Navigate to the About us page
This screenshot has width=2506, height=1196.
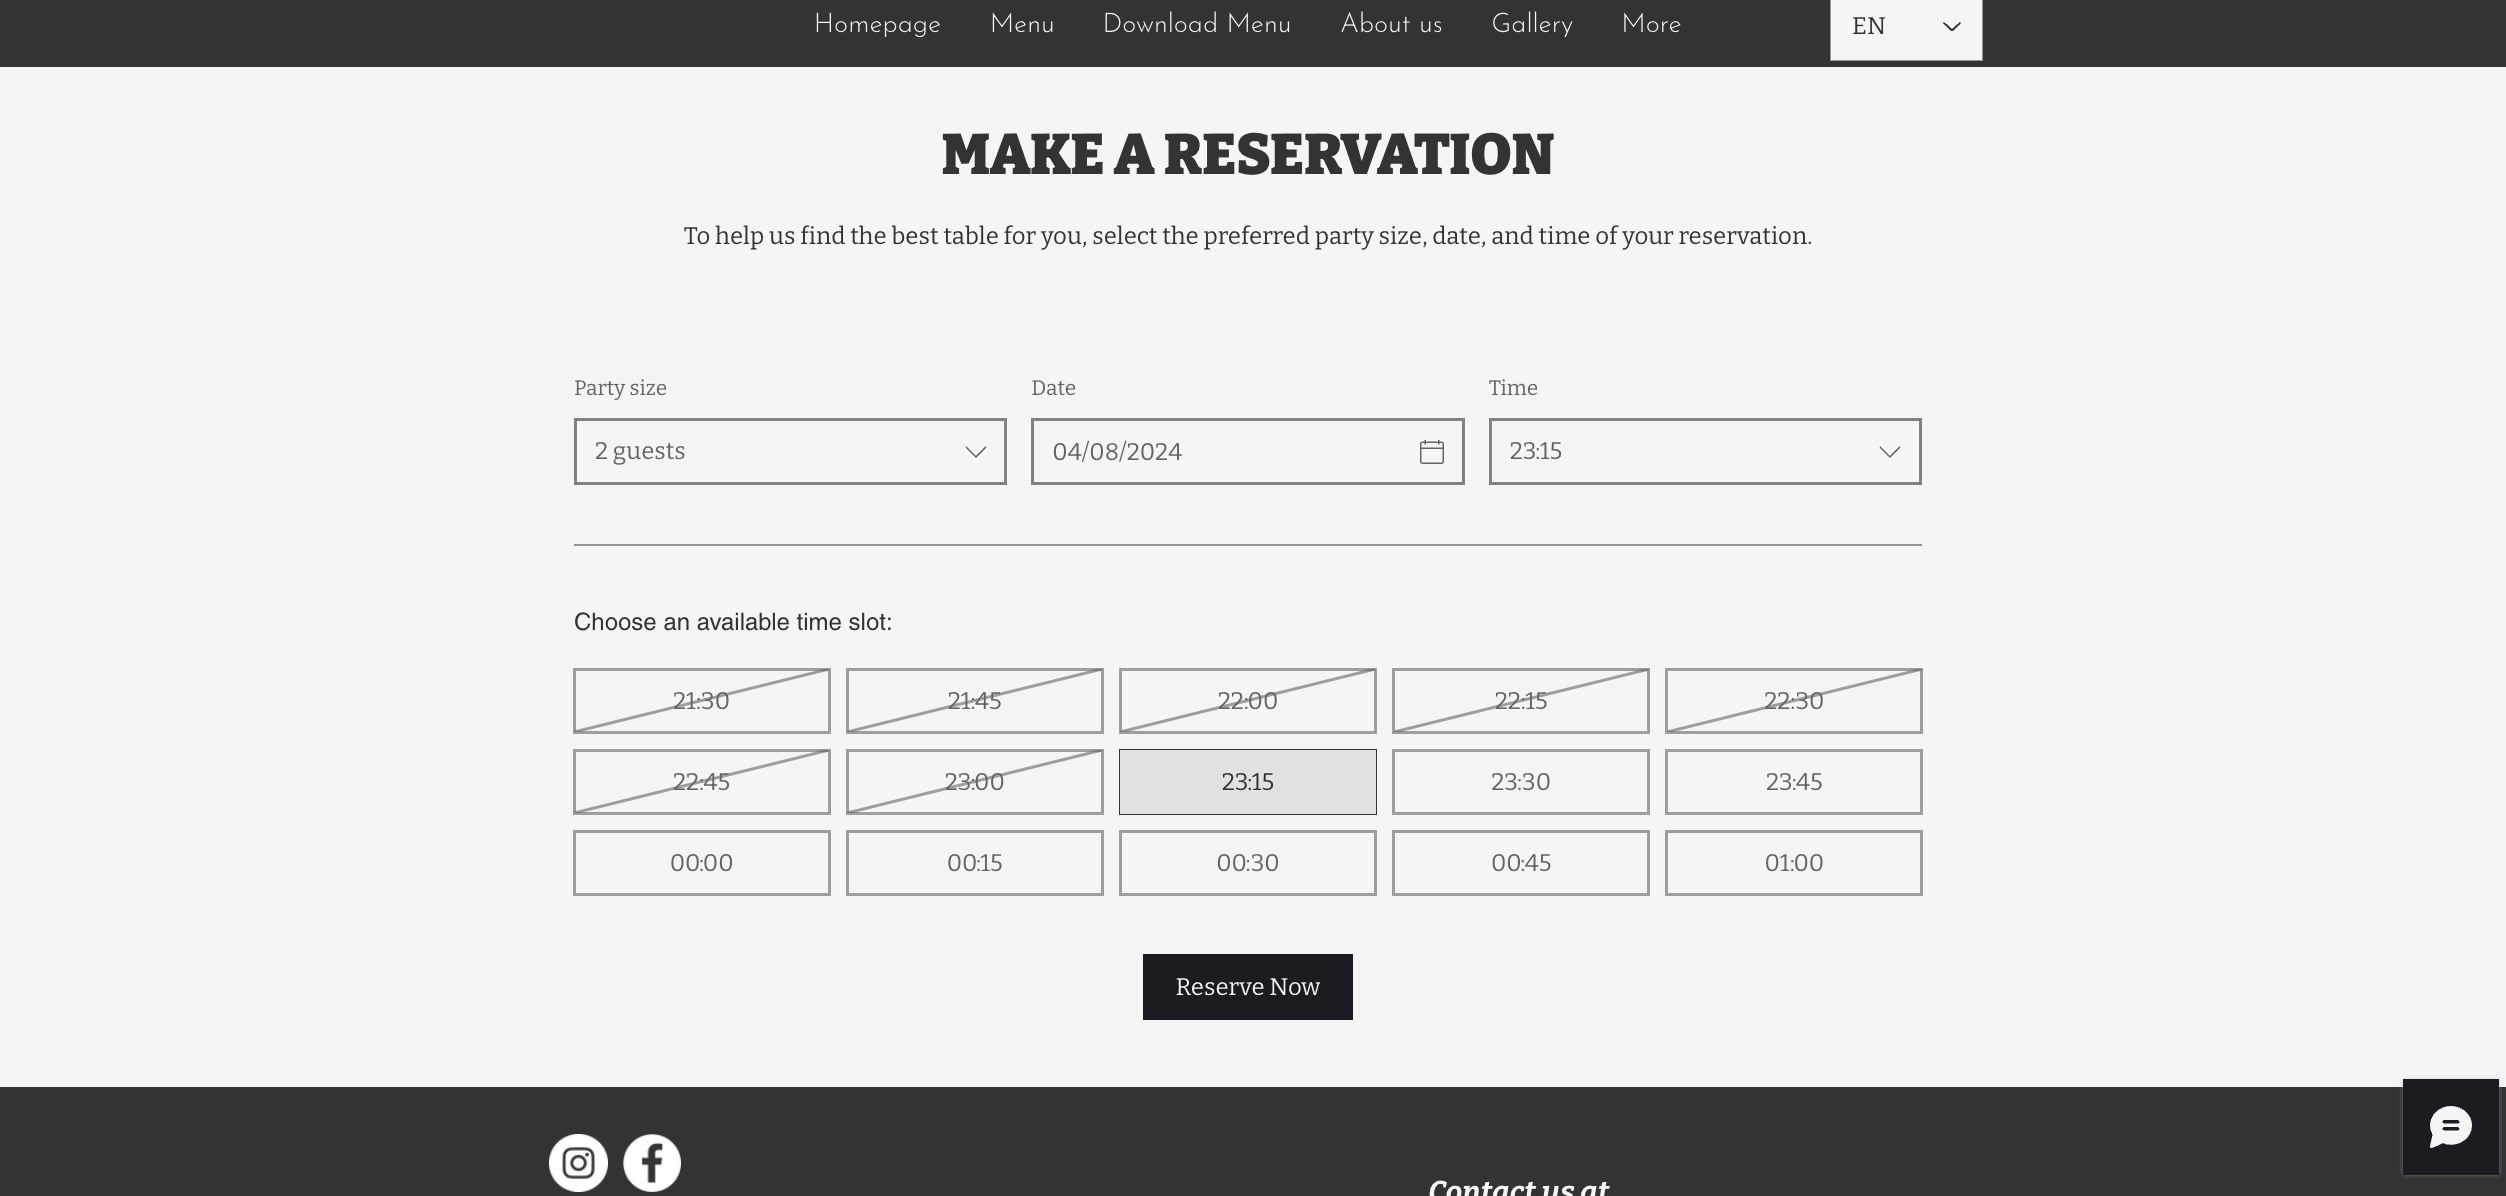point(1391,24)
